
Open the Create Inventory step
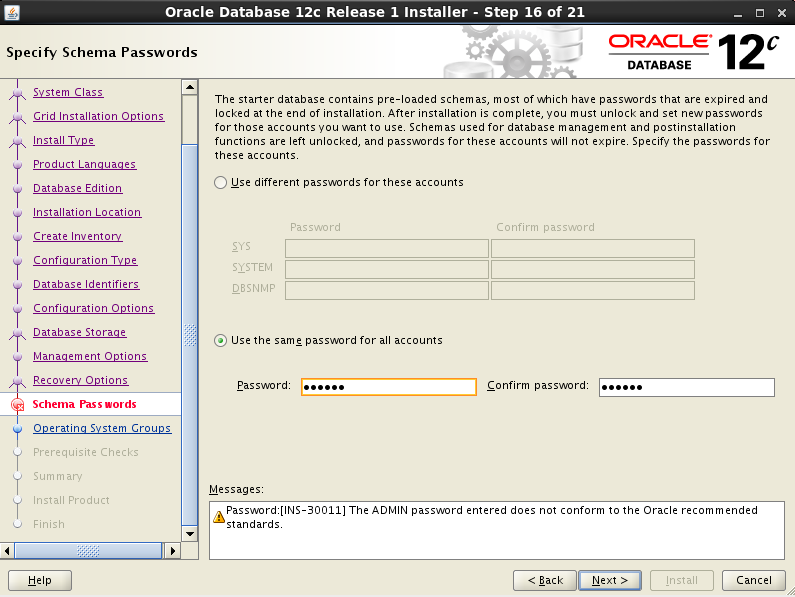coord(78,236)
